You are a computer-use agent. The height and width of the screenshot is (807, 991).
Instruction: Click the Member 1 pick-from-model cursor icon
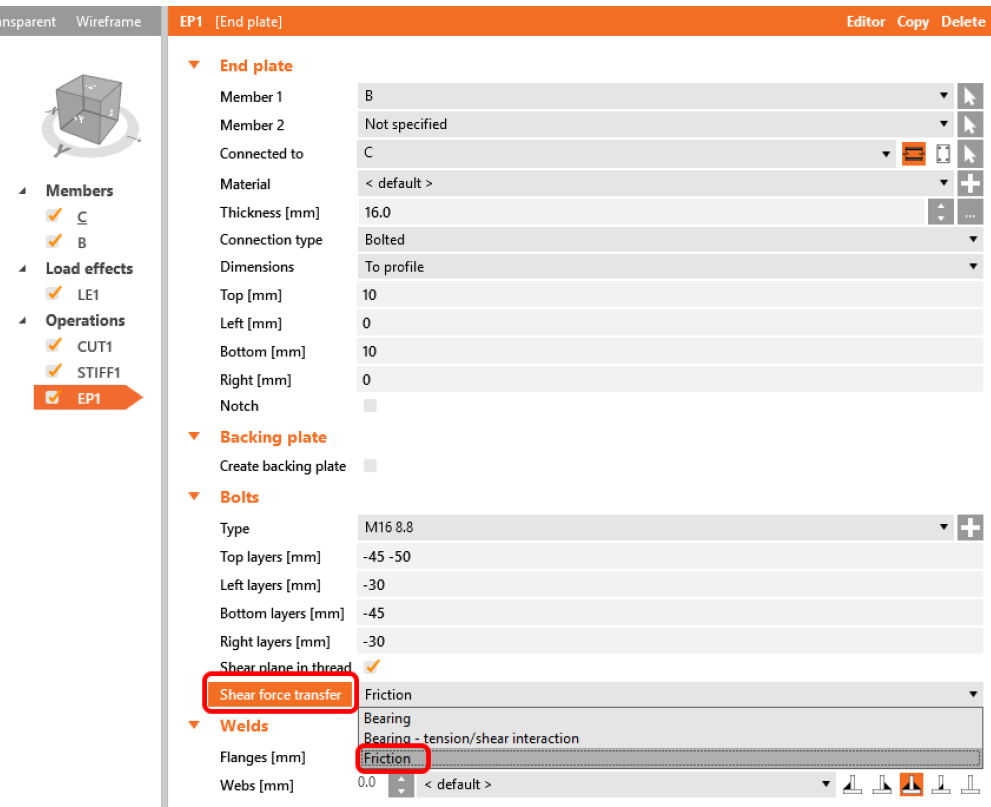pyautogui.click(x=968, y=97)
